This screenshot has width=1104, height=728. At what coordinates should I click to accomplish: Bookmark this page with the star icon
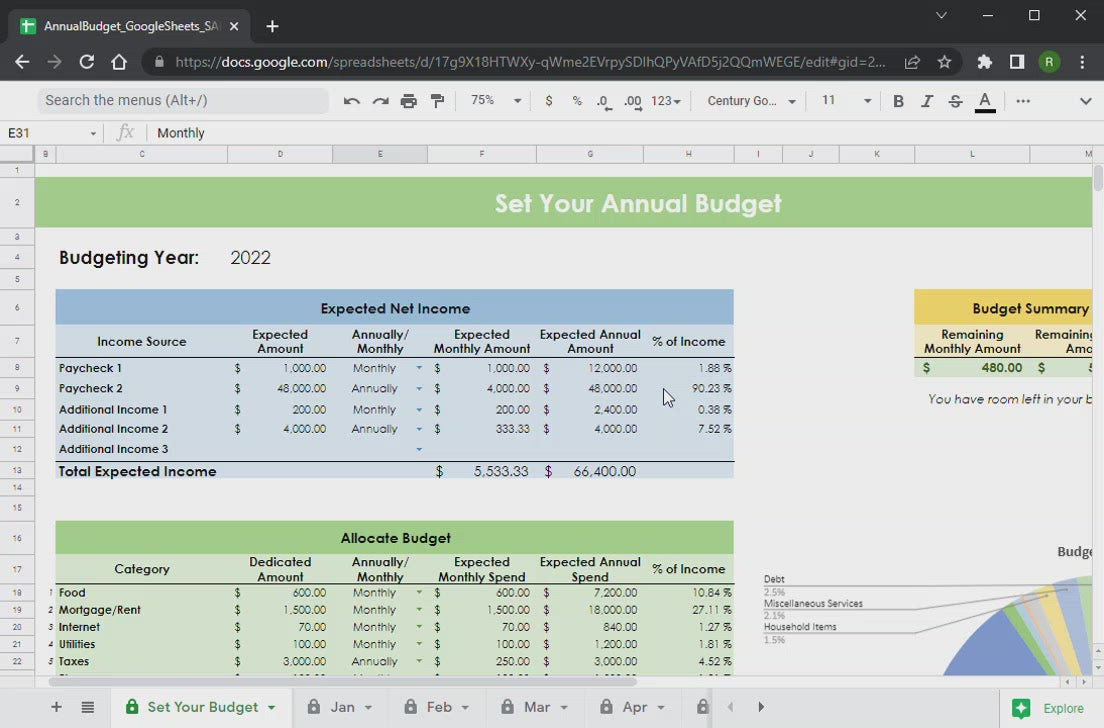click(944, 62)
